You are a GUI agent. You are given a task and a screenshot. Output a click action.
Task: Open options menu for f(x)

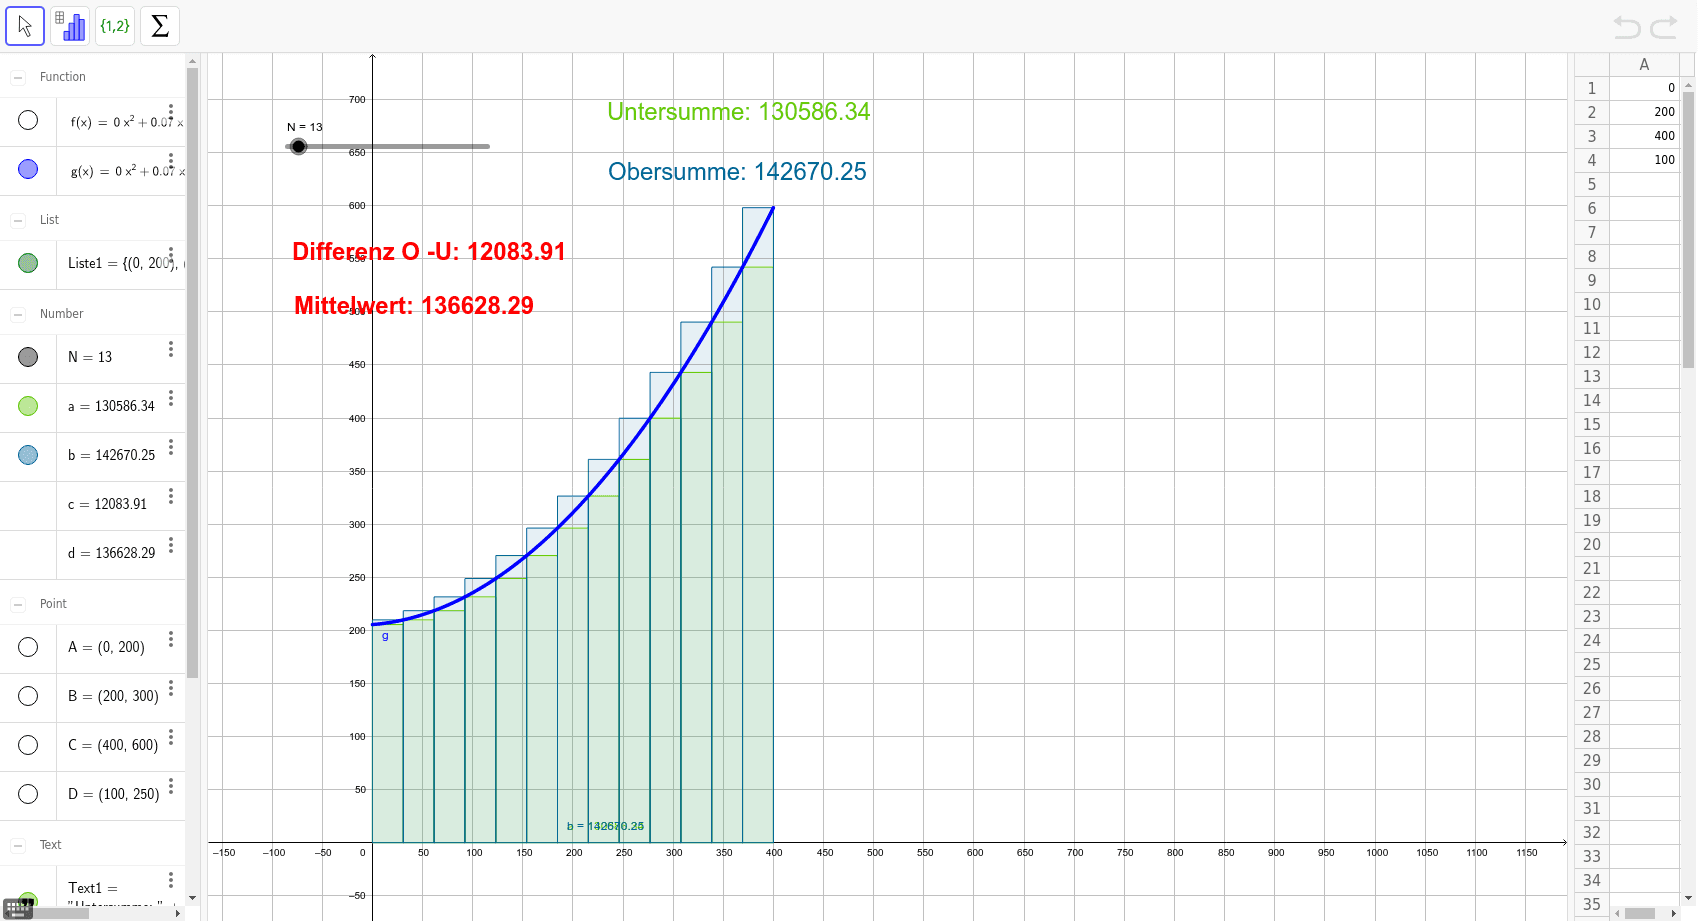171,112
